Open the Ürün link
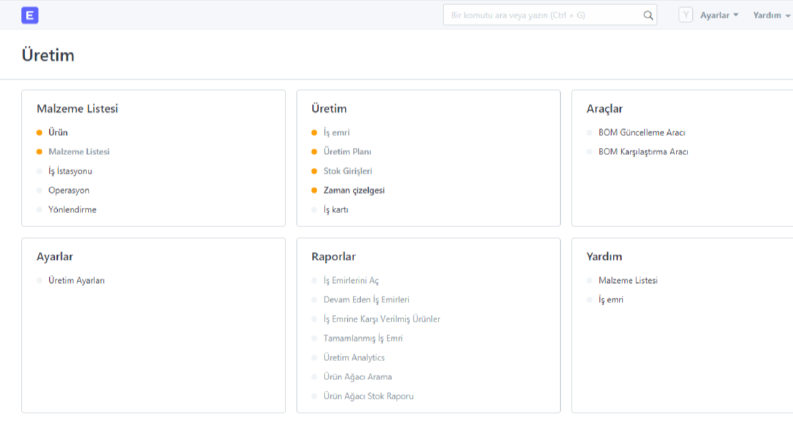This screenshot has width=793, height=446. click(58, 132)
